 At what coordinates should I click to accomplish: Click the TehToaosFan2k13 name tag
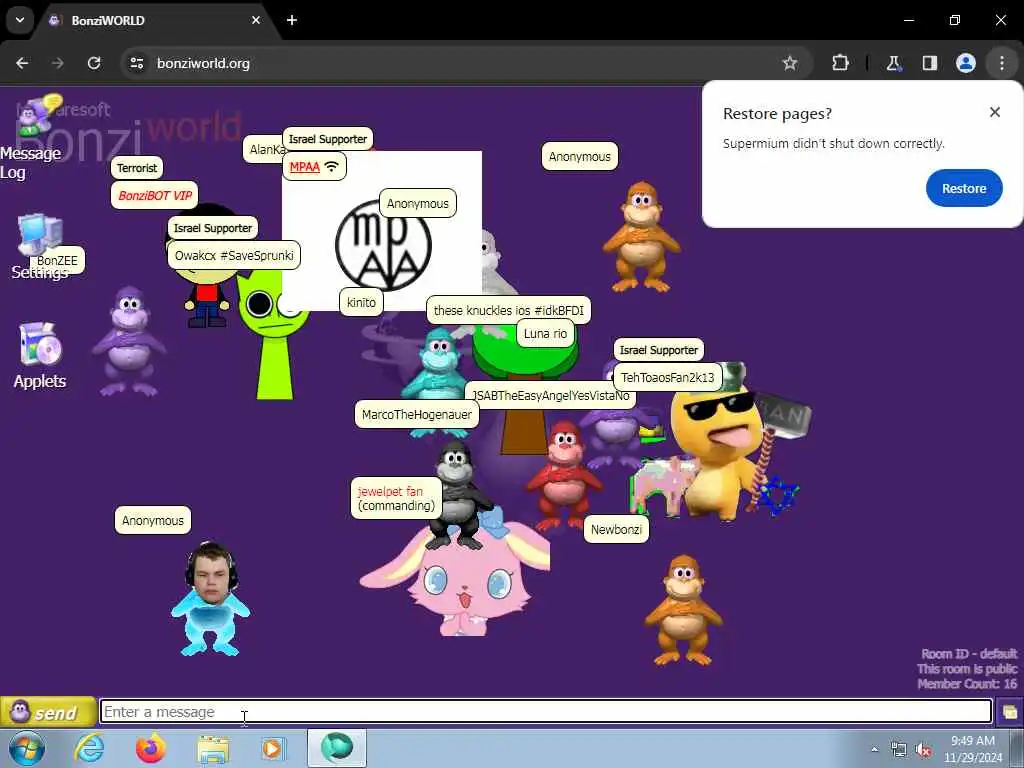[x=667, y=377]
